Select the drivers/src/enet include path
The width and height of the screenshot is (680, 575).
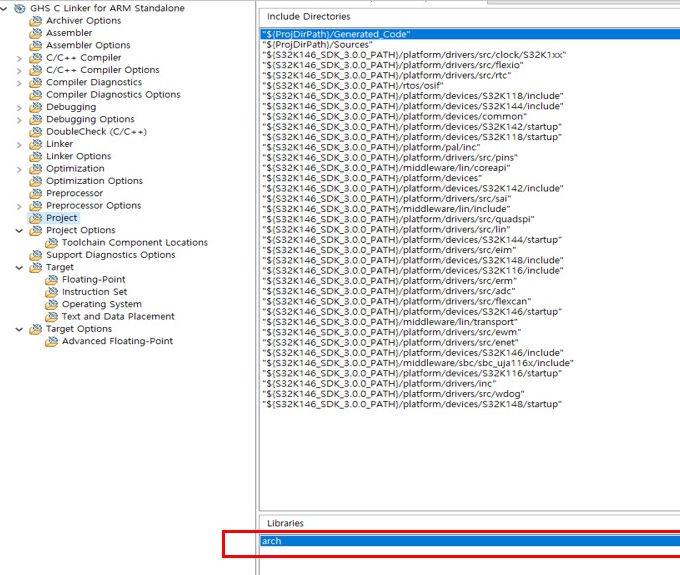390,343
